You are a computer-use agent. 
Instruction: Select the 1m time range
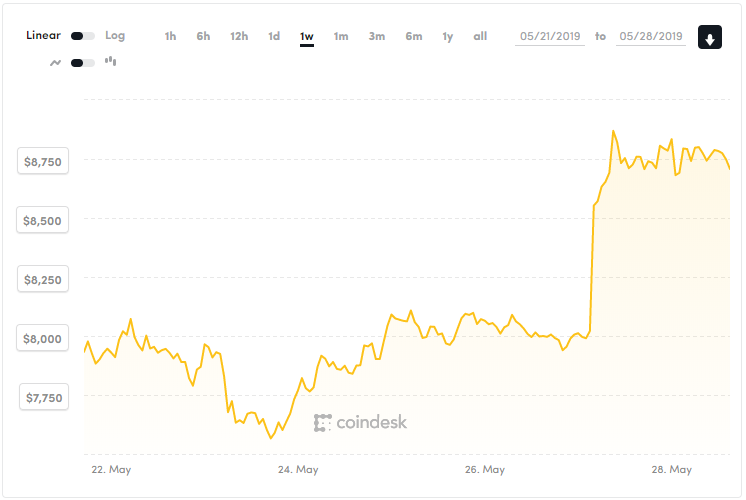click(x=341, y=36)
